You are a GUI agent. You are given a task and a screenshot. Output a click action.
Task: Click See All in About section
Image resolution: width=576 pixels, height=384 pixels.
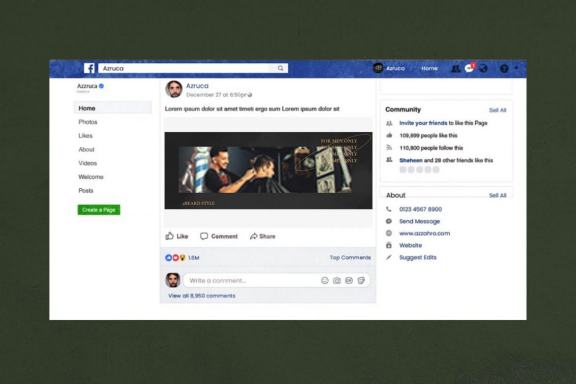pos(497,195)
